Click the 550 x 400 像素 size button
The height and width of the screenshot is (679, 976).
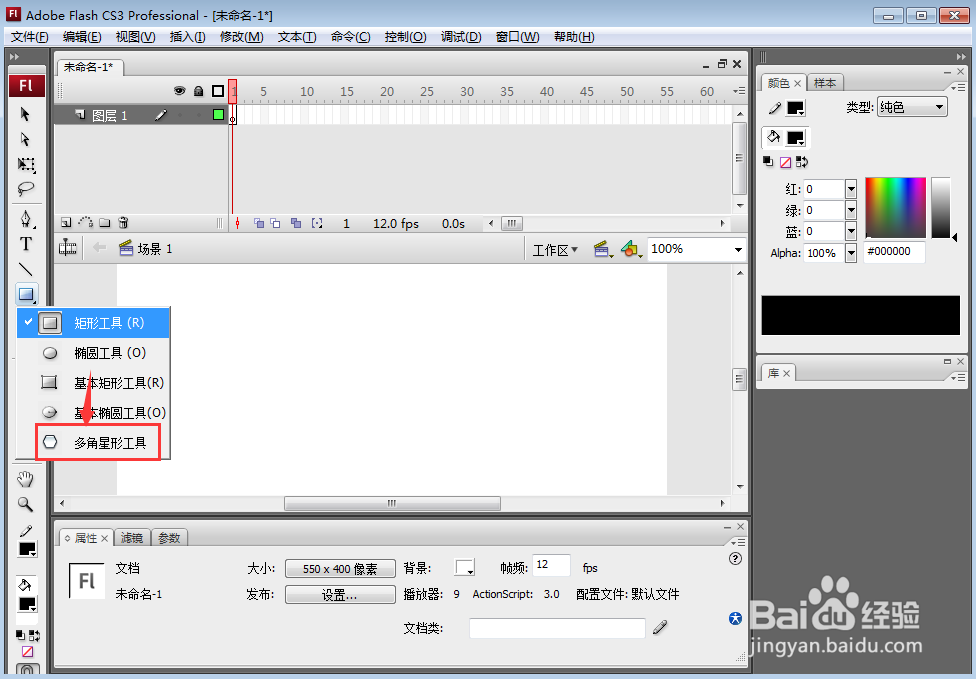point(340,569)
